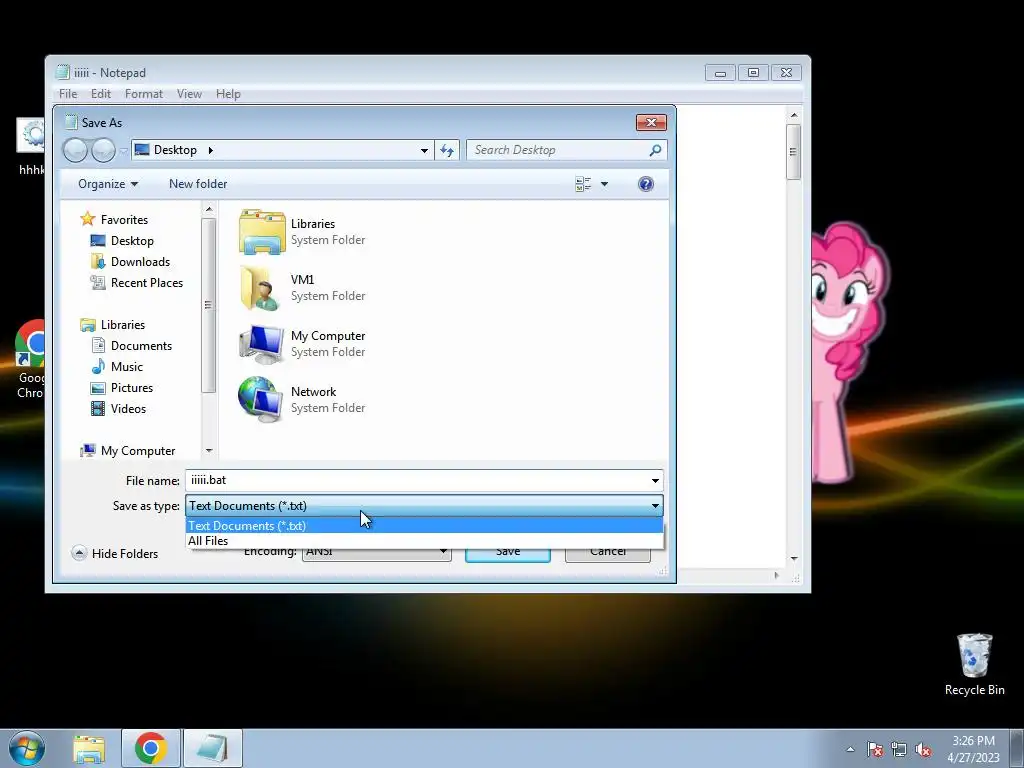
Task: Open the Save as type combo box arrow
Action: pyautogui.click(x=655, y=506)
